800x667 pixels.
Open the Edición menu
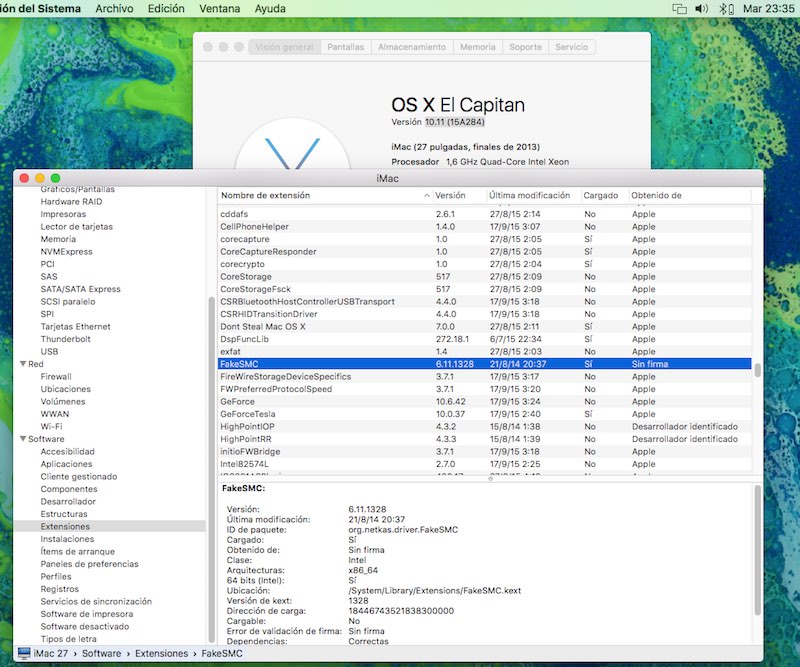point(166,9)
